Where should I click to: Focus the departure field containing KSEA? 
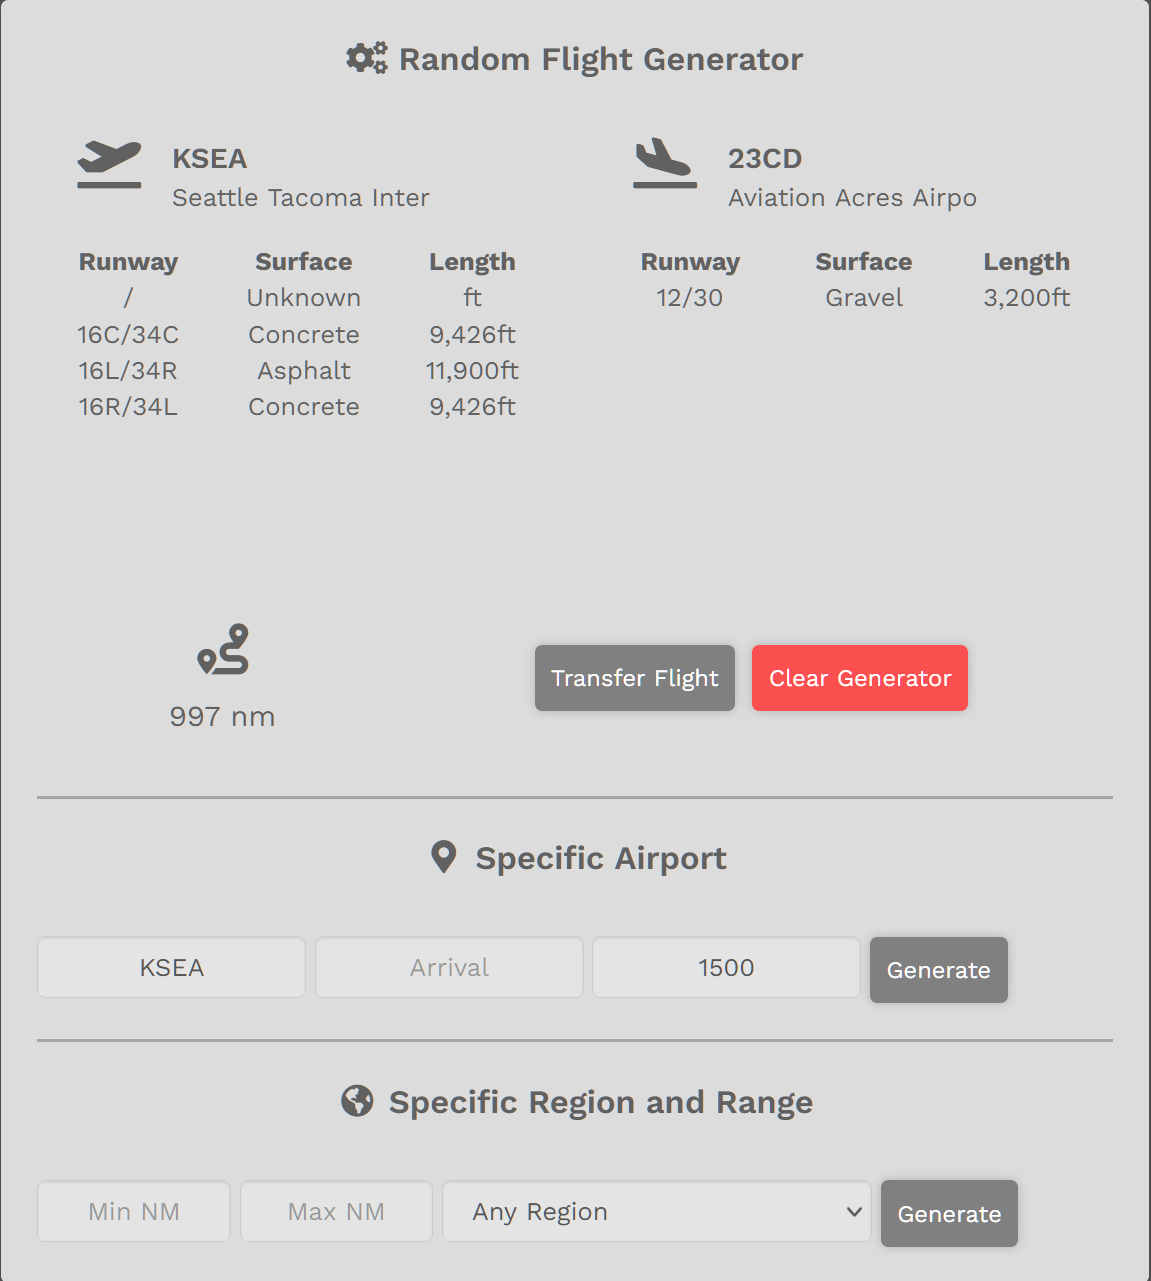click(171, 967)
